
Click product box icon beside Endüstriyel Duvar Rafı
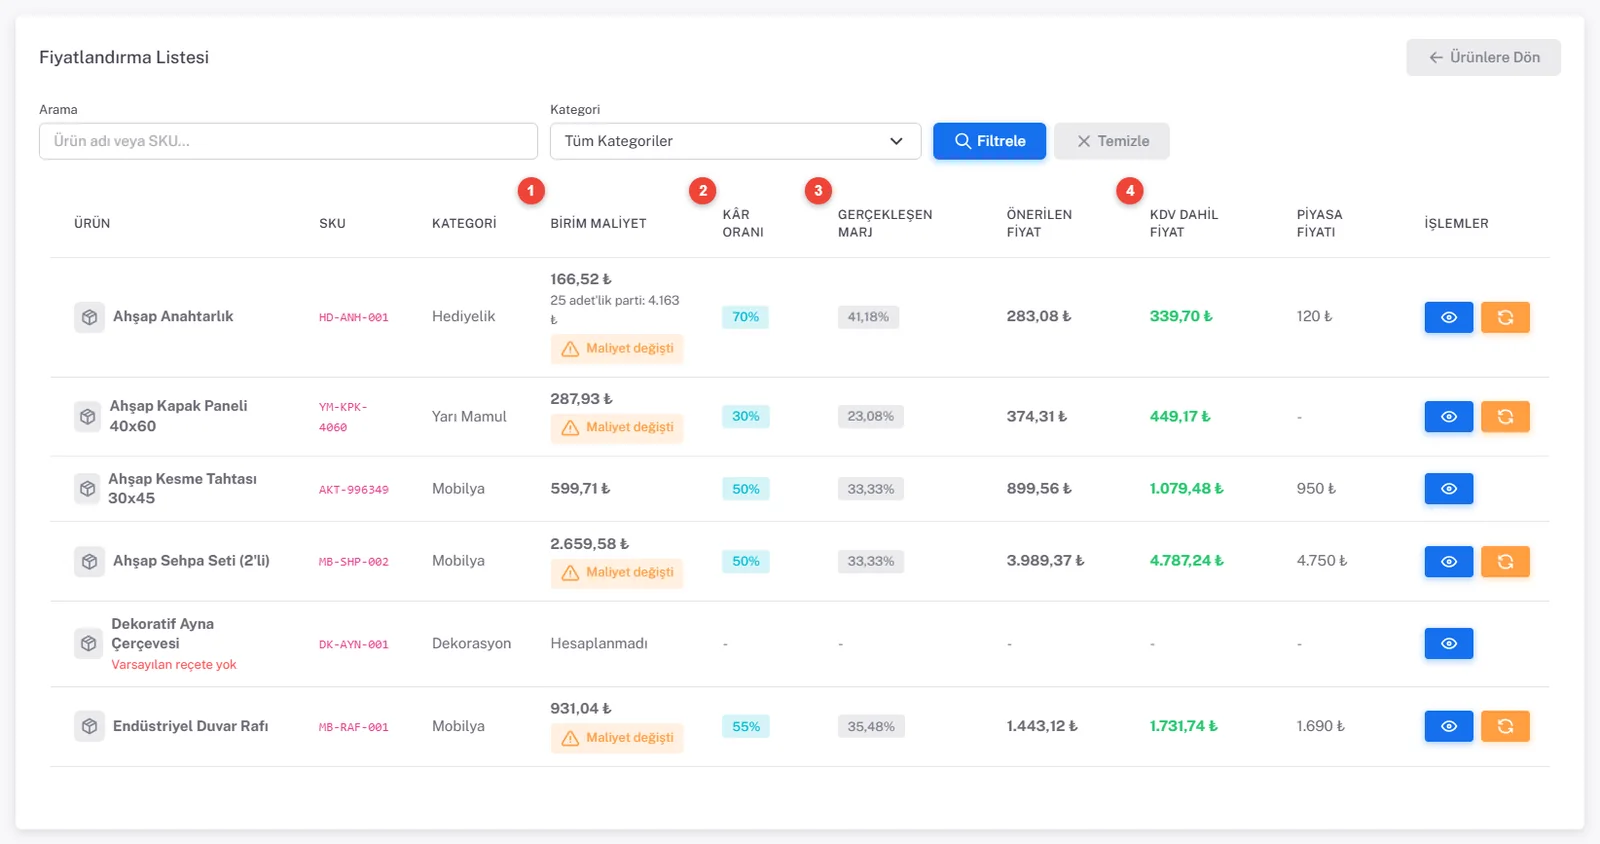89,726
